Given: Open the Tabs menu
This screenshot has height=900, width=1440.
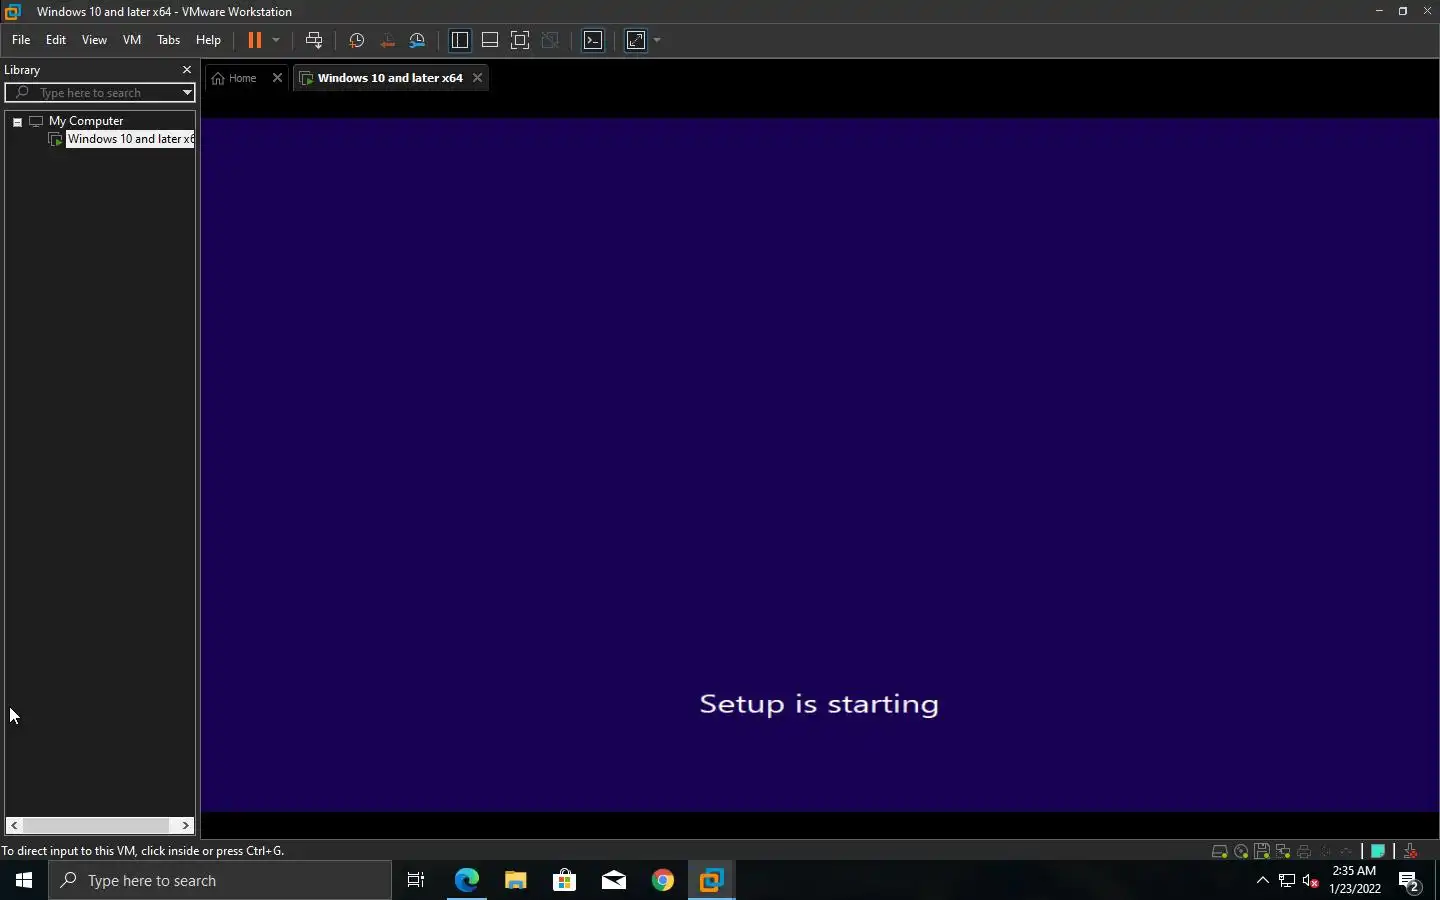Looking at the screenshot, I should (168, 40).
